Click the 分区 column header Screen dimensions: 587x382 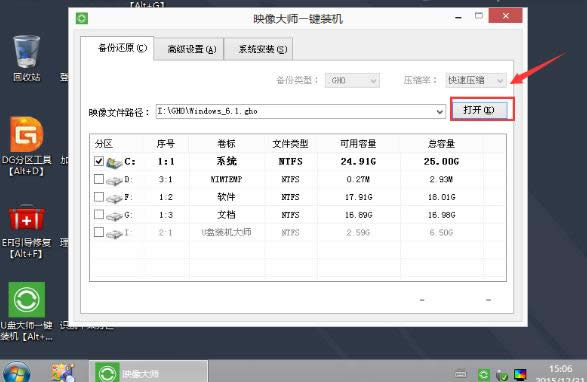point(104,144)
